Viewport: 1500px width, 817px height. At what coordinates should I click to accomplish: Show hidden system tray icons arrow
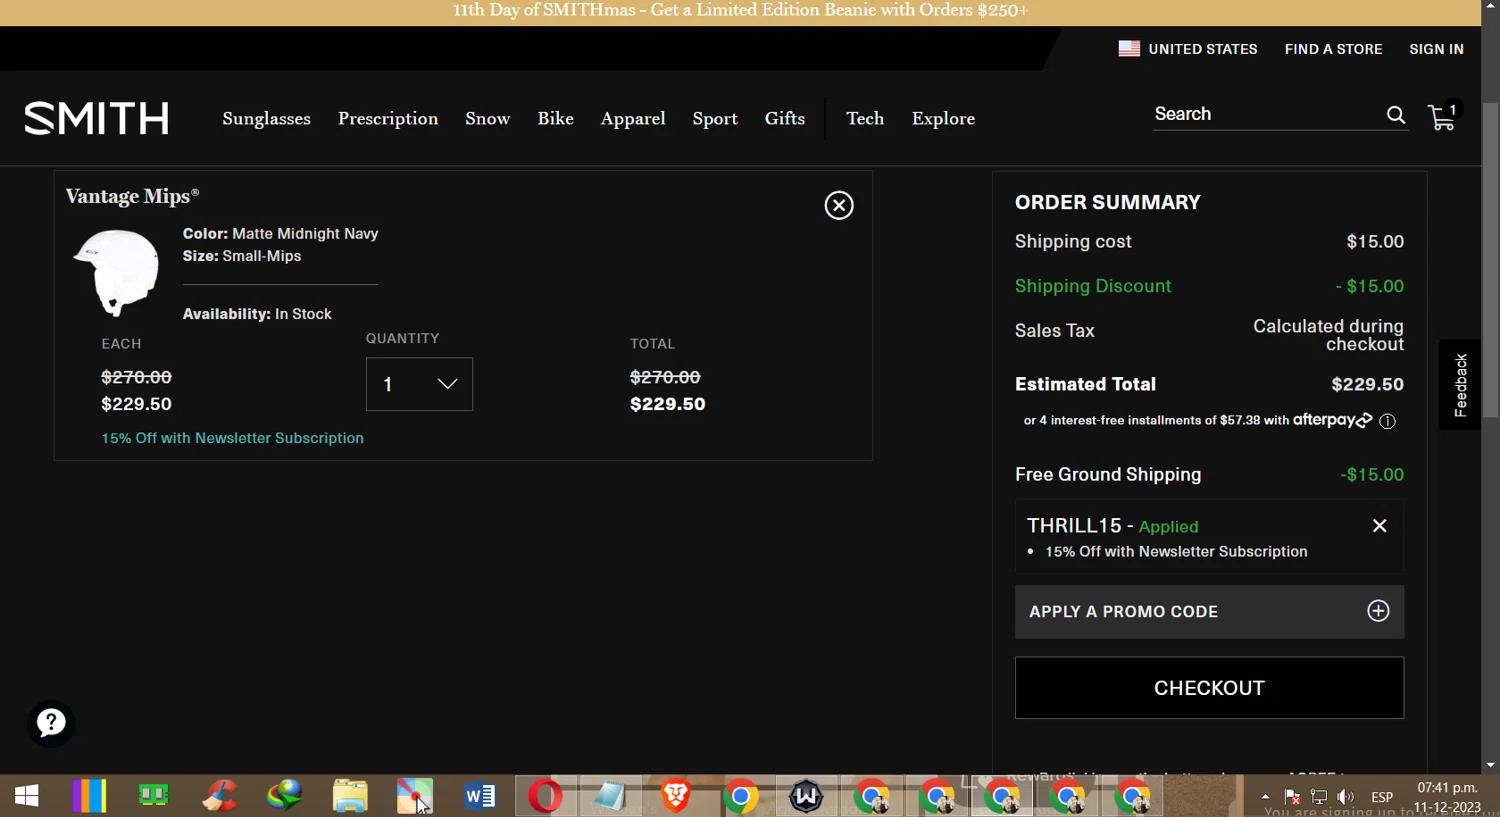(1265, 797)
